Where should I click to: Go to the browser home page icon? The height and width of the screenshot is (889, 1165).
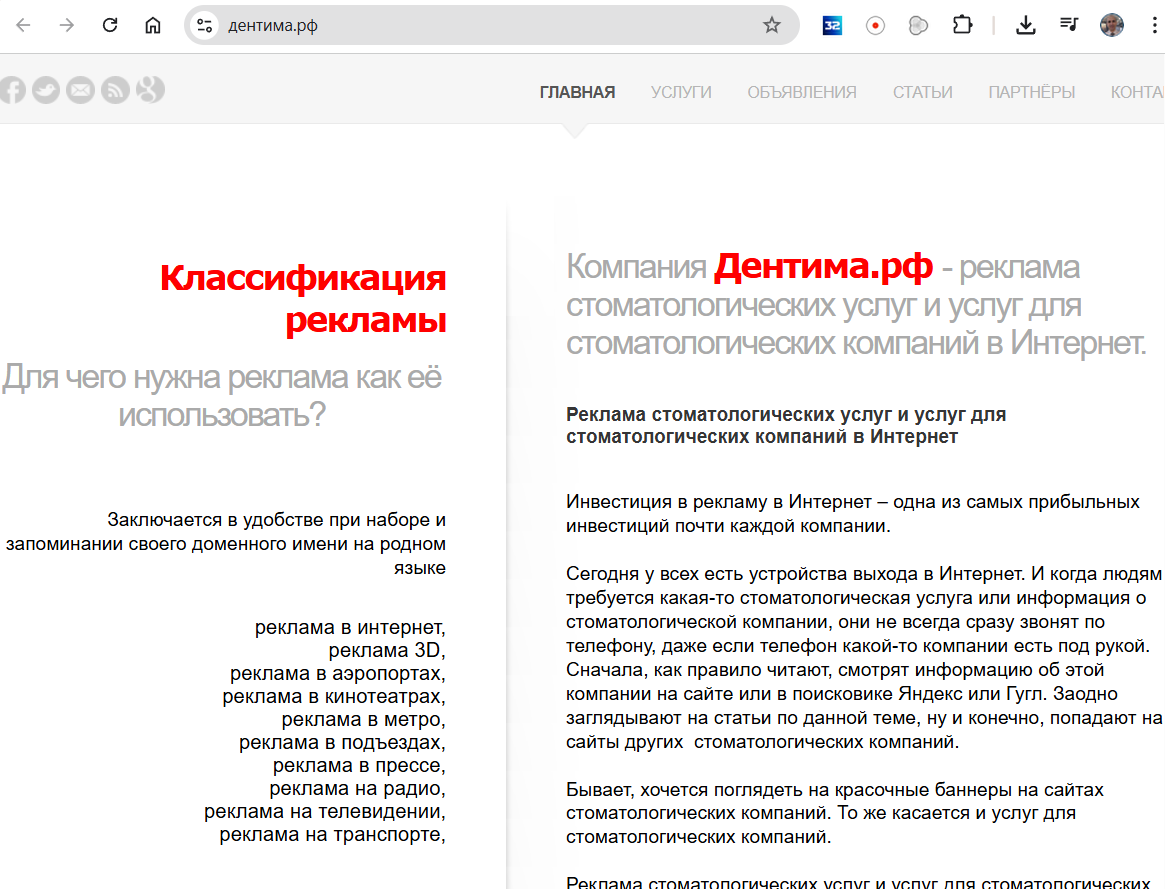click(x=153, y=25)
